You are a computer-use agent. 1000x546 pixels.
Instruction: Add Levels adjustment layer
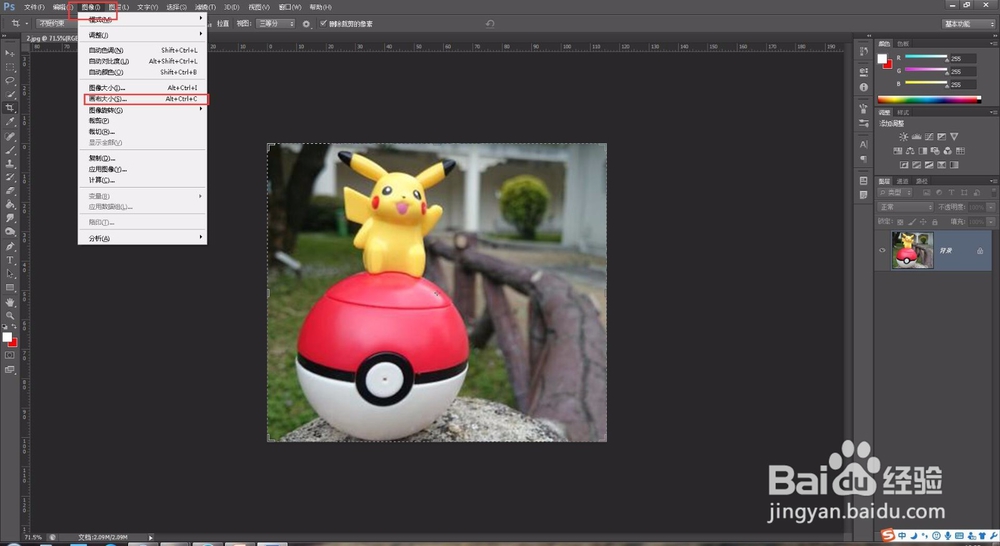916,136
